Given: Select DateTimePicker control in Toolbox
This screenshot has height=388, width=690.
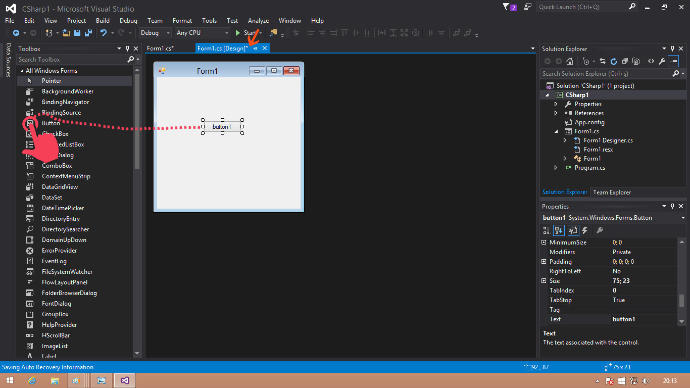Looking at the screenshot, I should pos(62,208).
